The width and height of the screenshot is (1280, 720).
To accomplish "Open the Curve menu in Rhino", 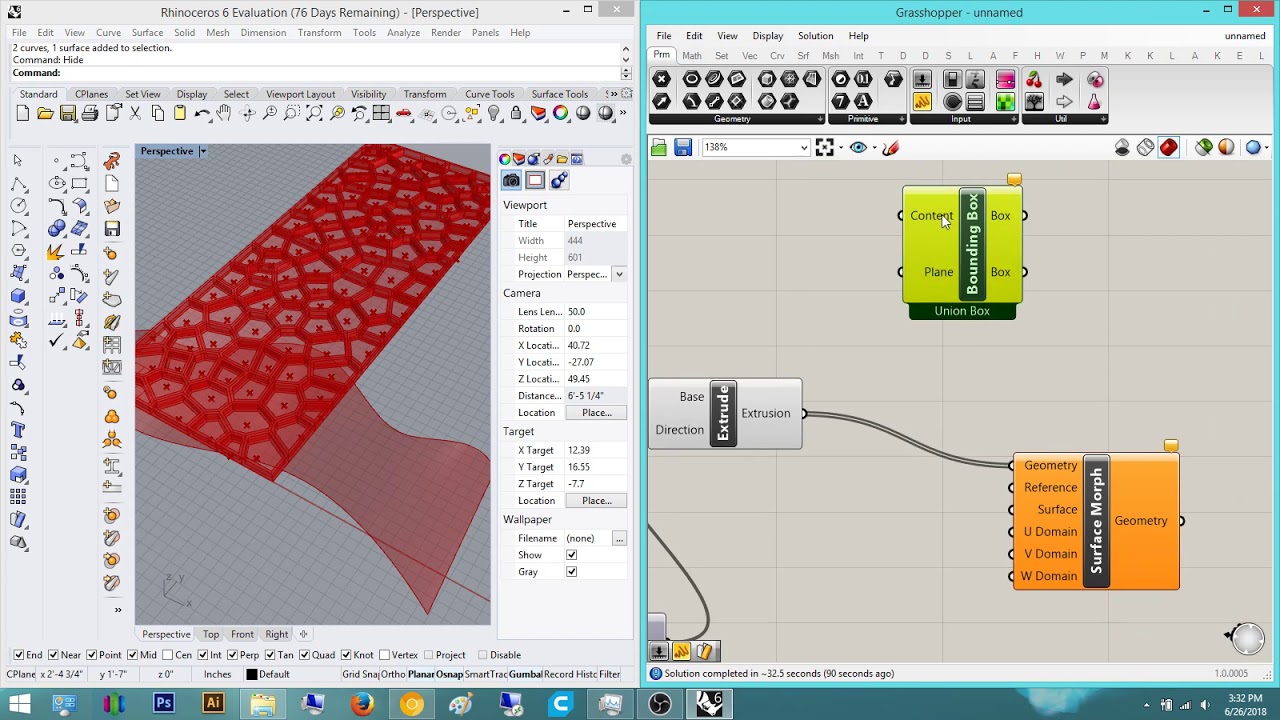I will click(108, 33).
